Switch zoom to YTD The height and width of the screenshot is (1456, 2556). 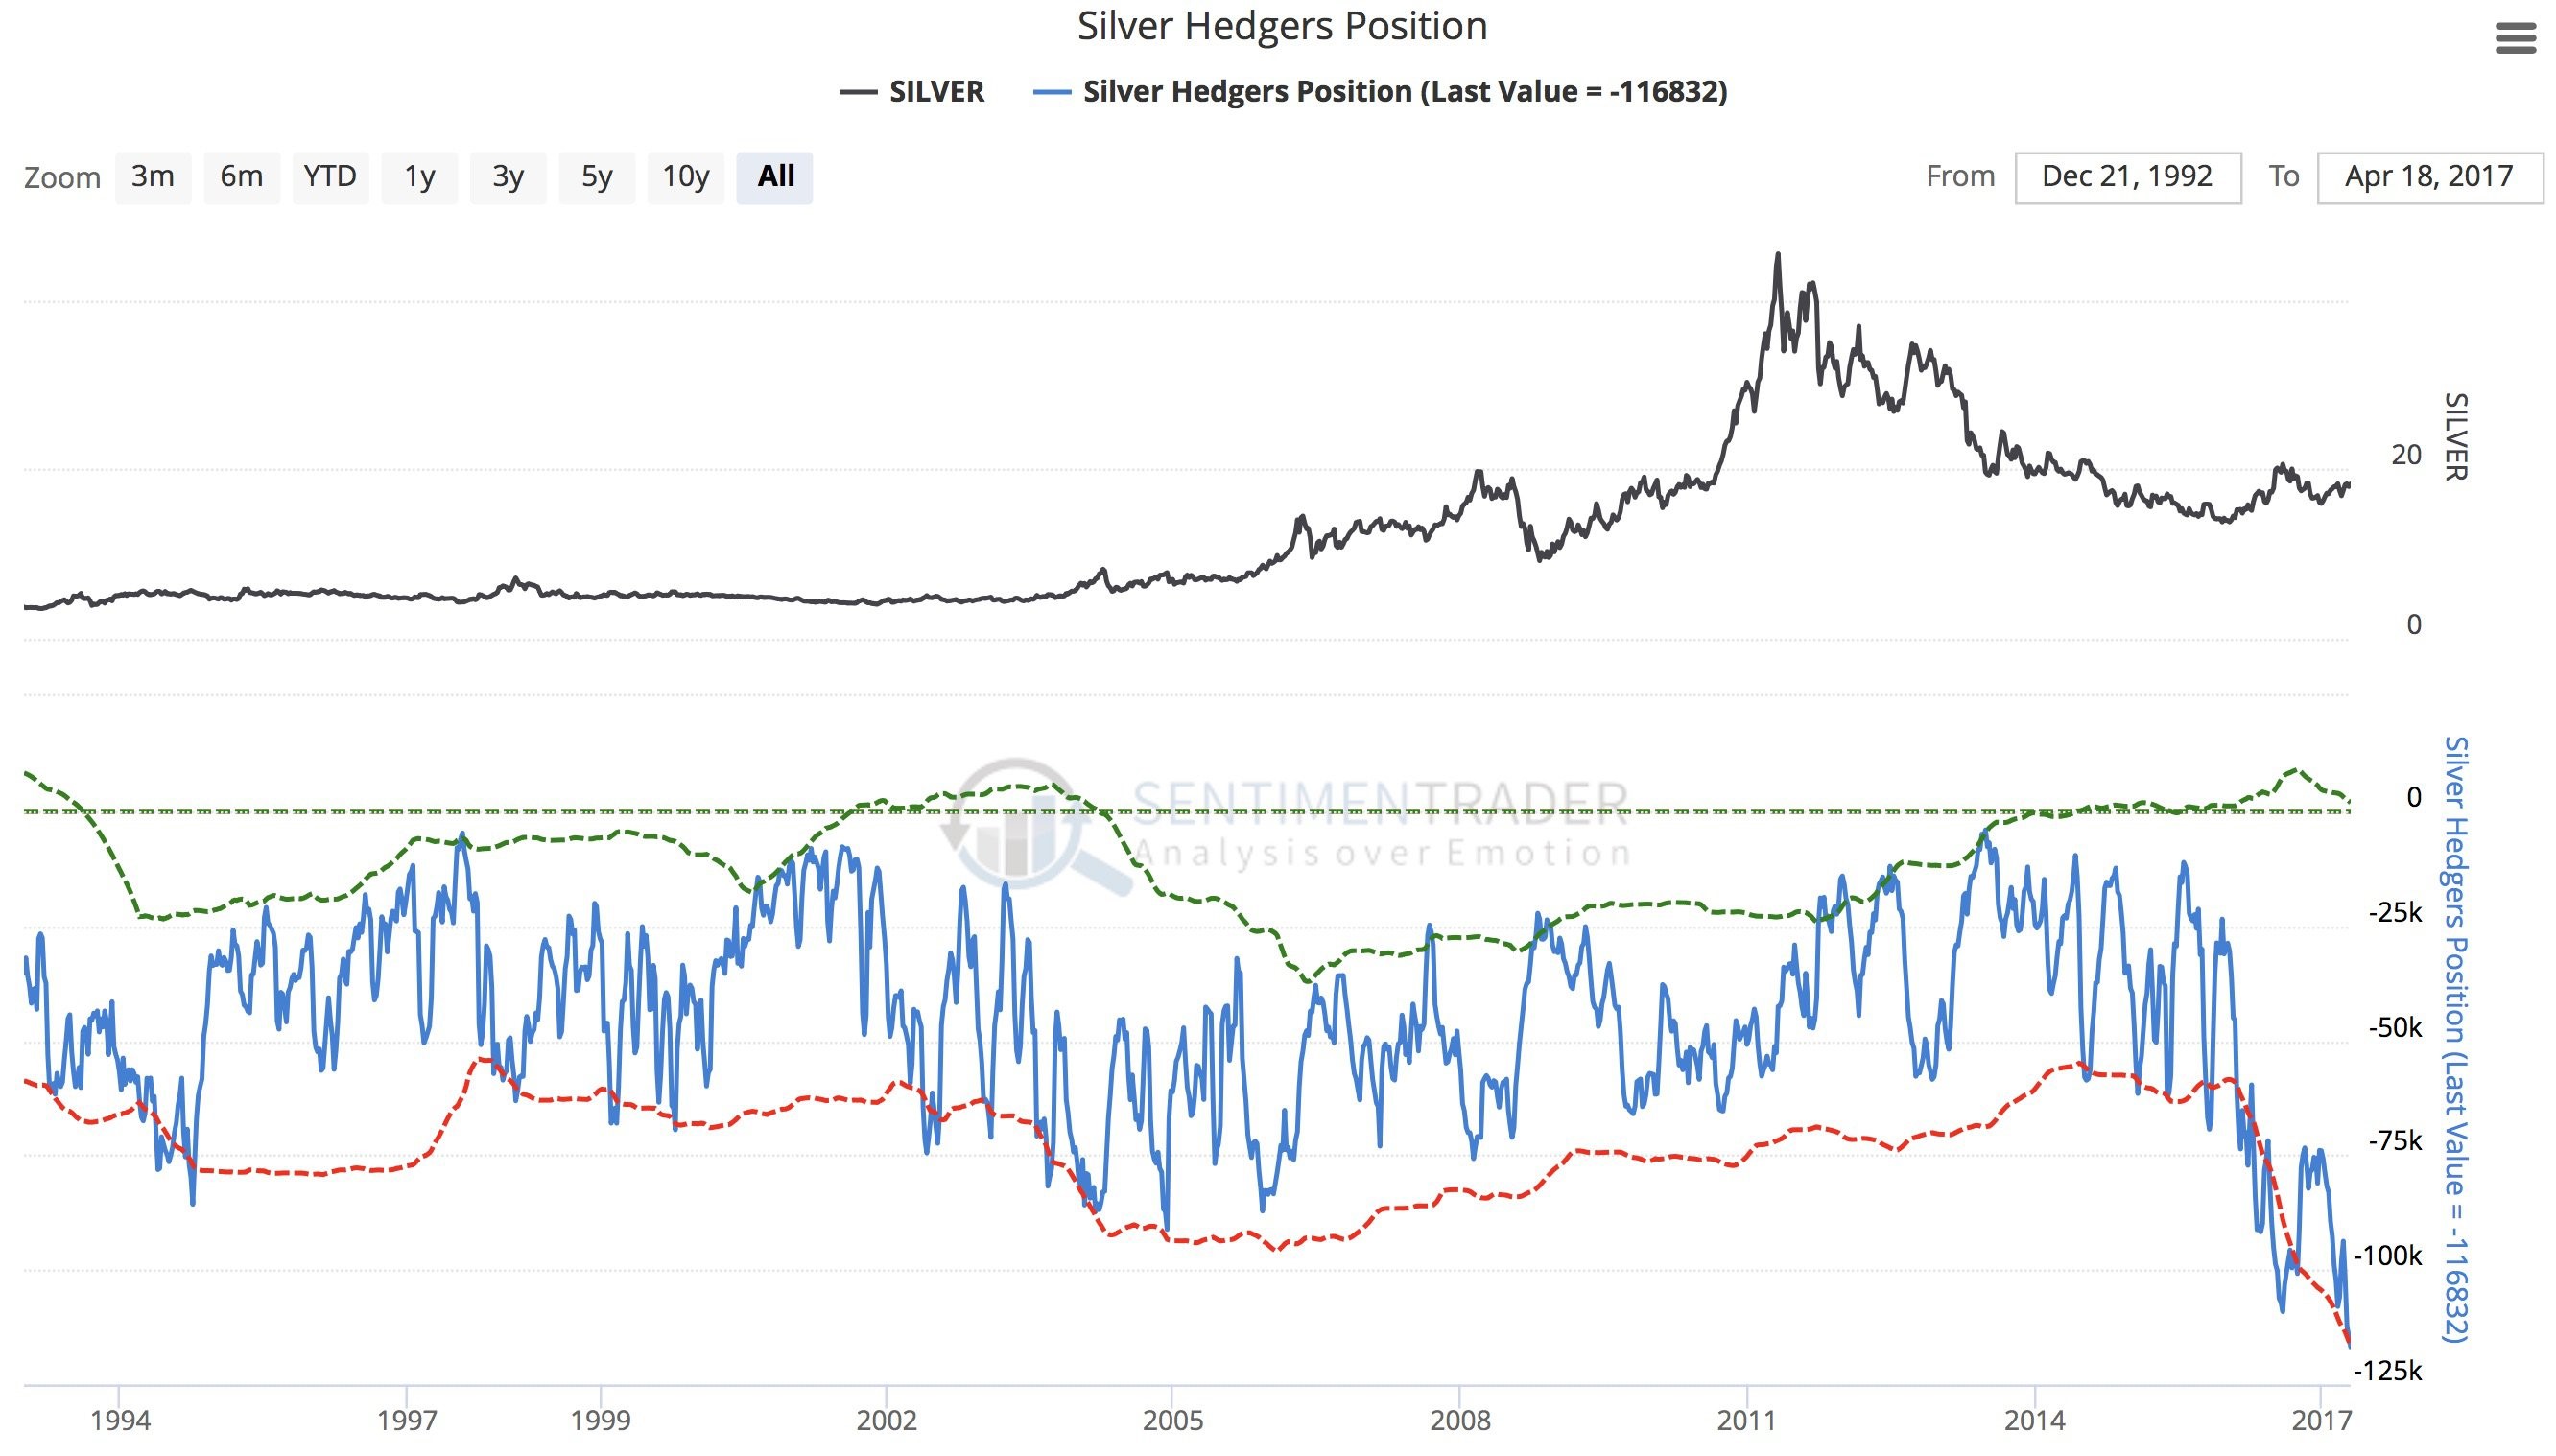tap(330, 177)
